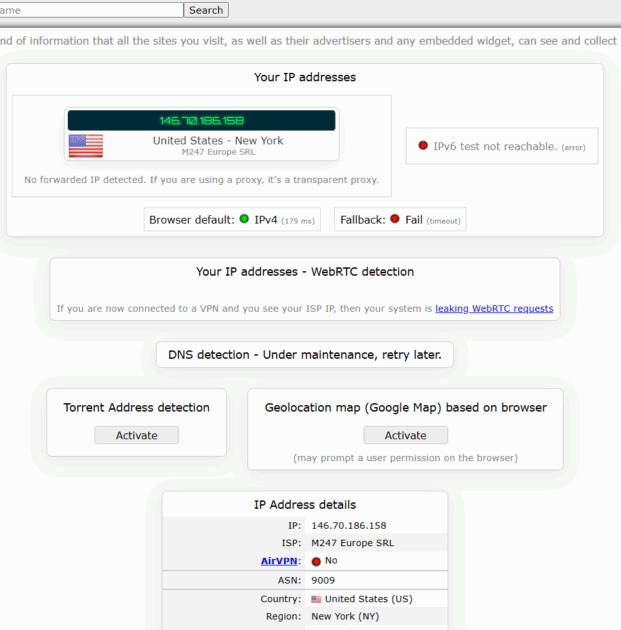
Task: Click the red Fallback Fail dot
Action: (396, 220)
